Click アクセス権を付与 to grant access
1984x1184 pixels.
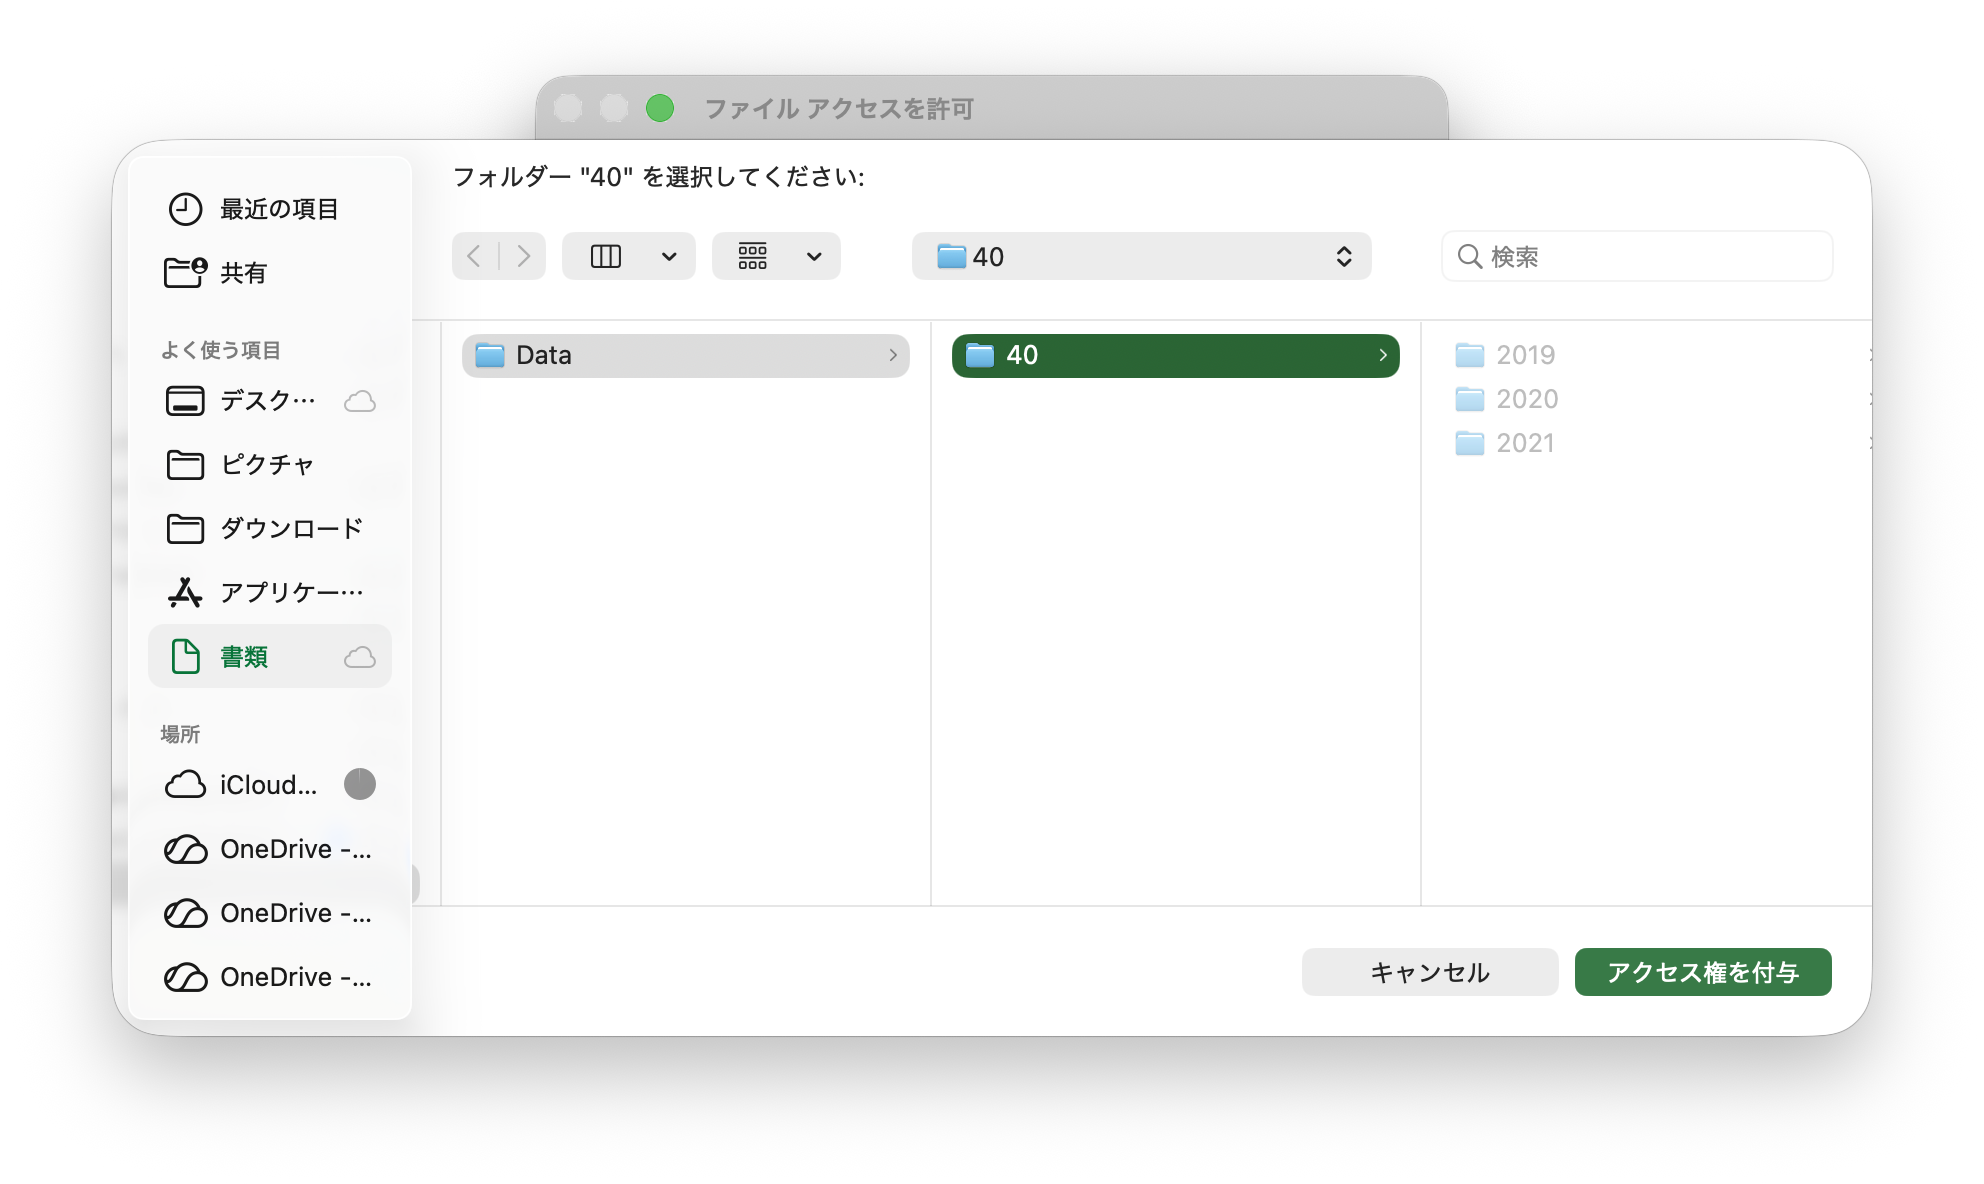coord(1702,972)
